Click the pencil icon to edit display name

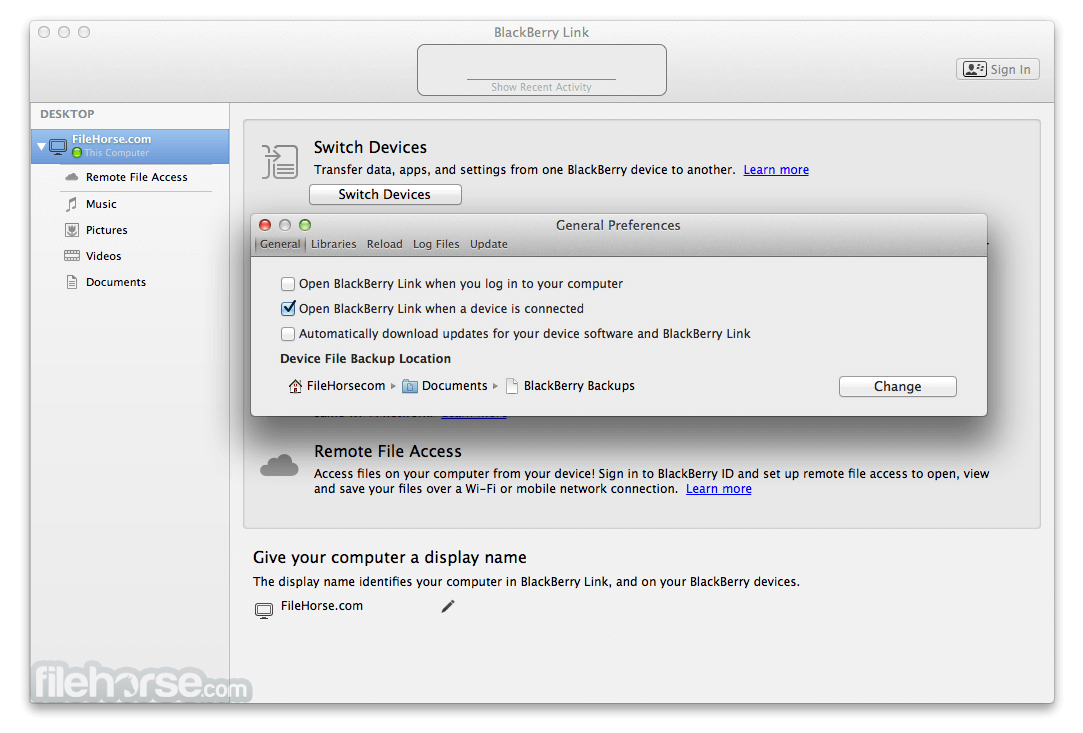click(448, 606)
